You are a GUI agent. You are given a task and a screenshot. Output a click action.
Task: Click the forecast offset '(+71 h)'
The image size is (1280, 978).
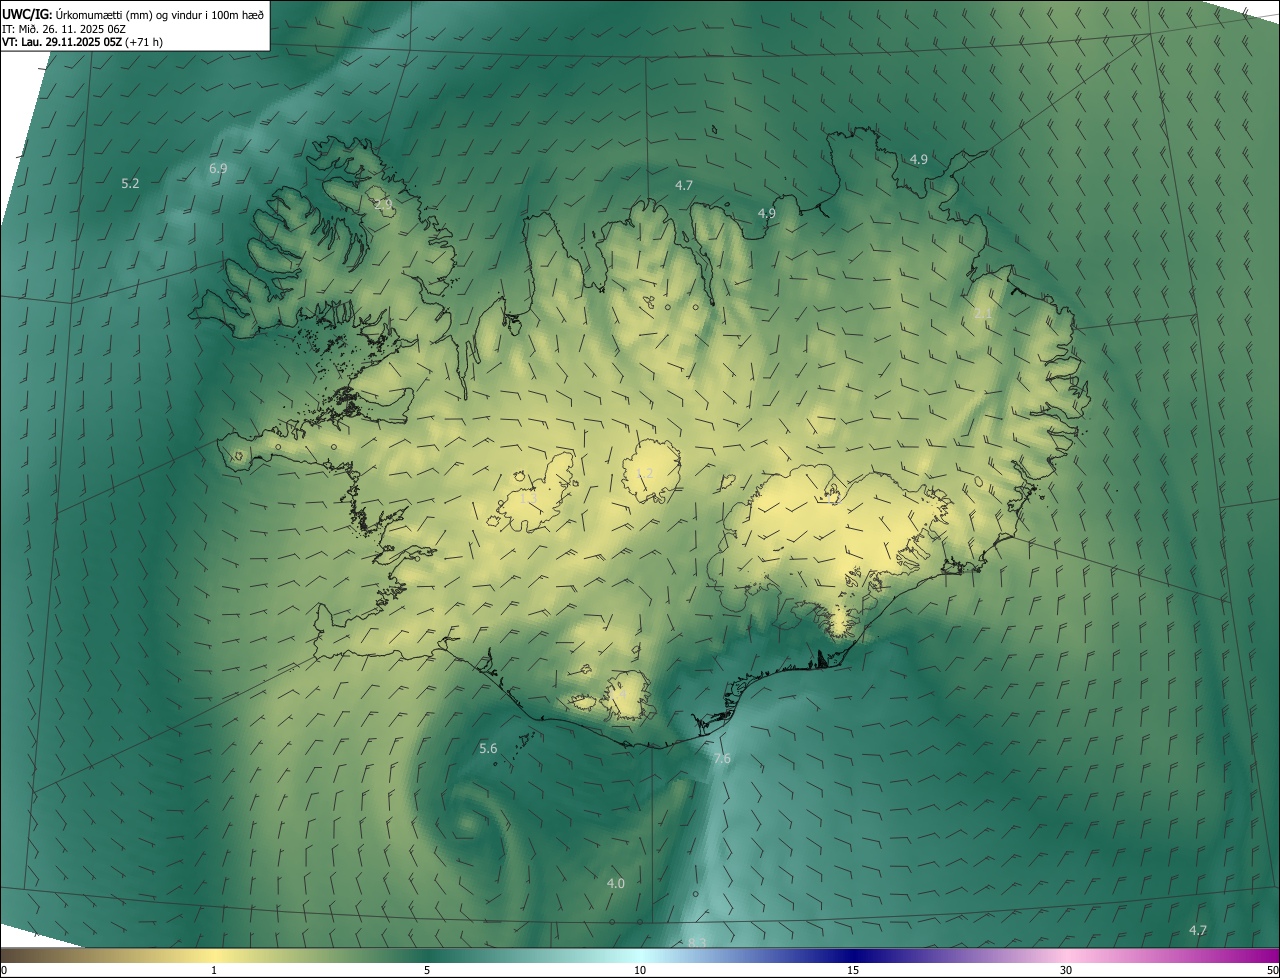coord(145,42)
